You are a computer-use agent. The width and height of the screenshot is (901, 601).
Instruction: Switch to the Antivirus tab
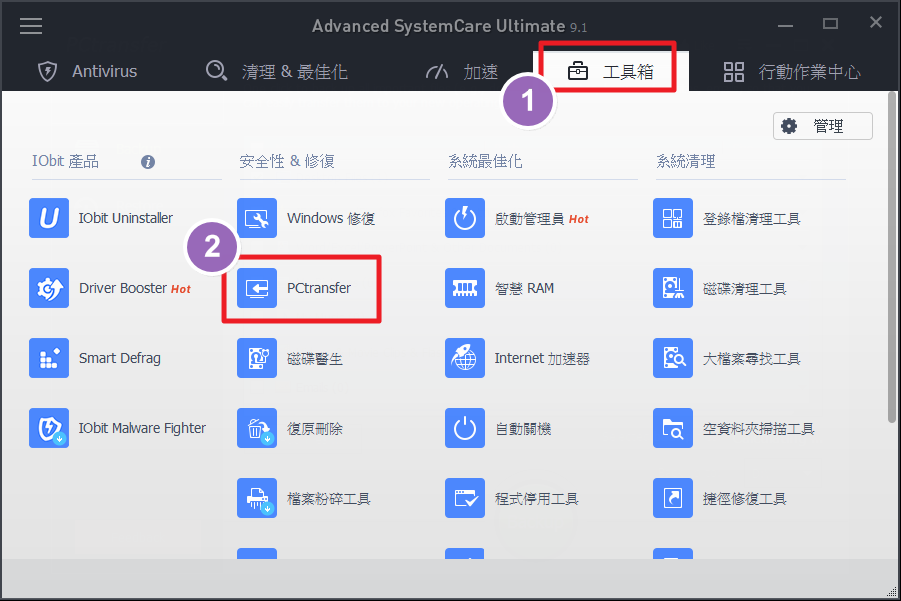pyautogui.click(x=87, y=71)
